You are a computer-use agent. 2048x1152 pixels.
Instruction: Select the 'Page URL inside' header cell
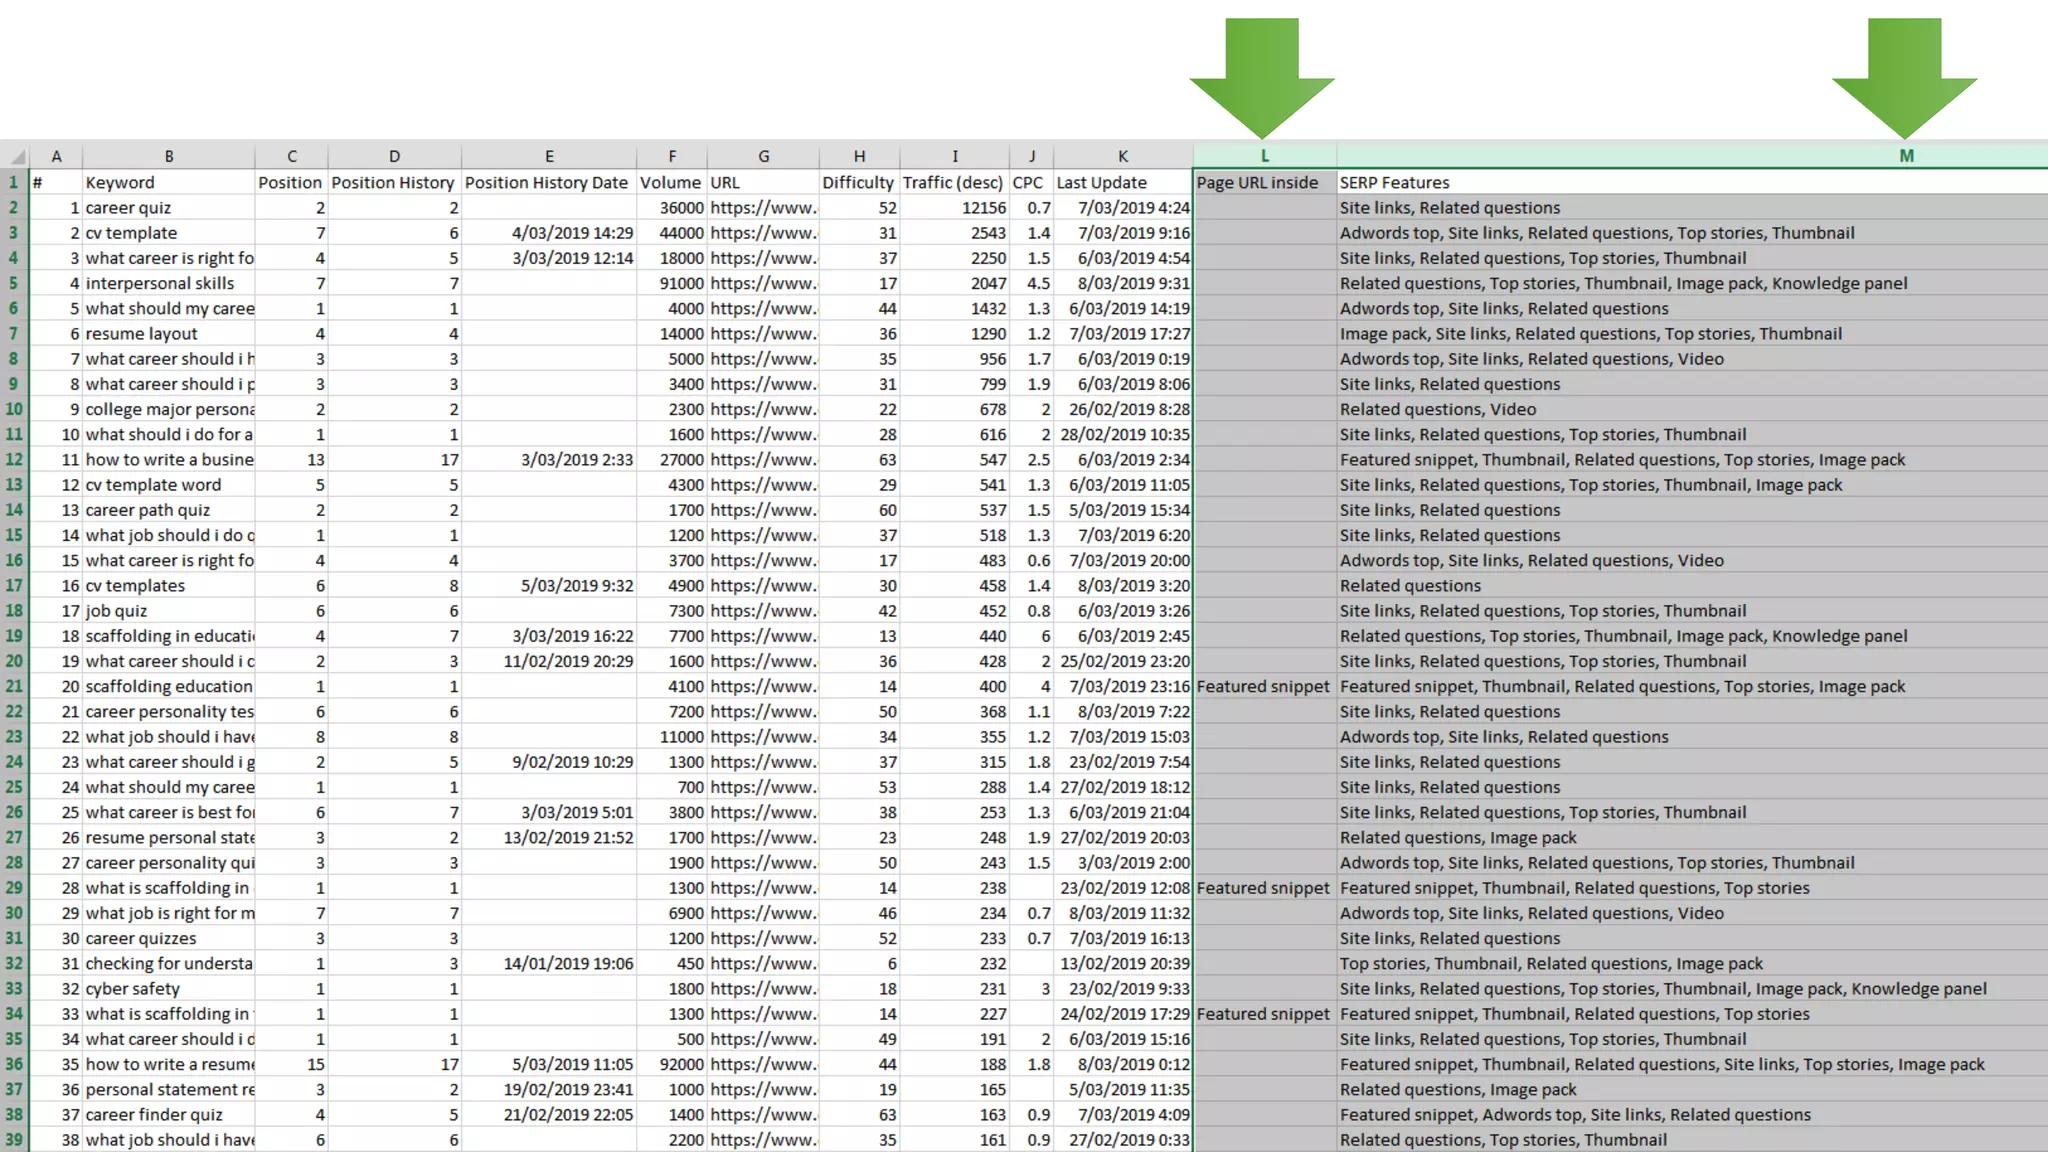coord(1257,182)
